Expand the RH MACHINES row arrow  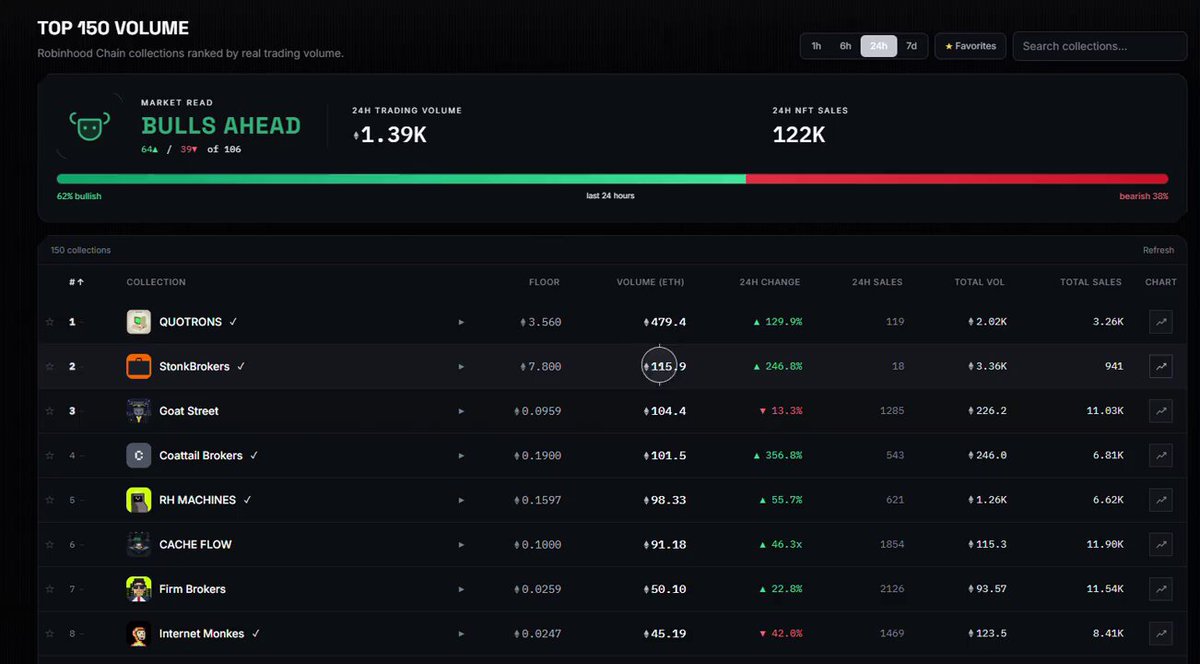click(x=461, y=500)
